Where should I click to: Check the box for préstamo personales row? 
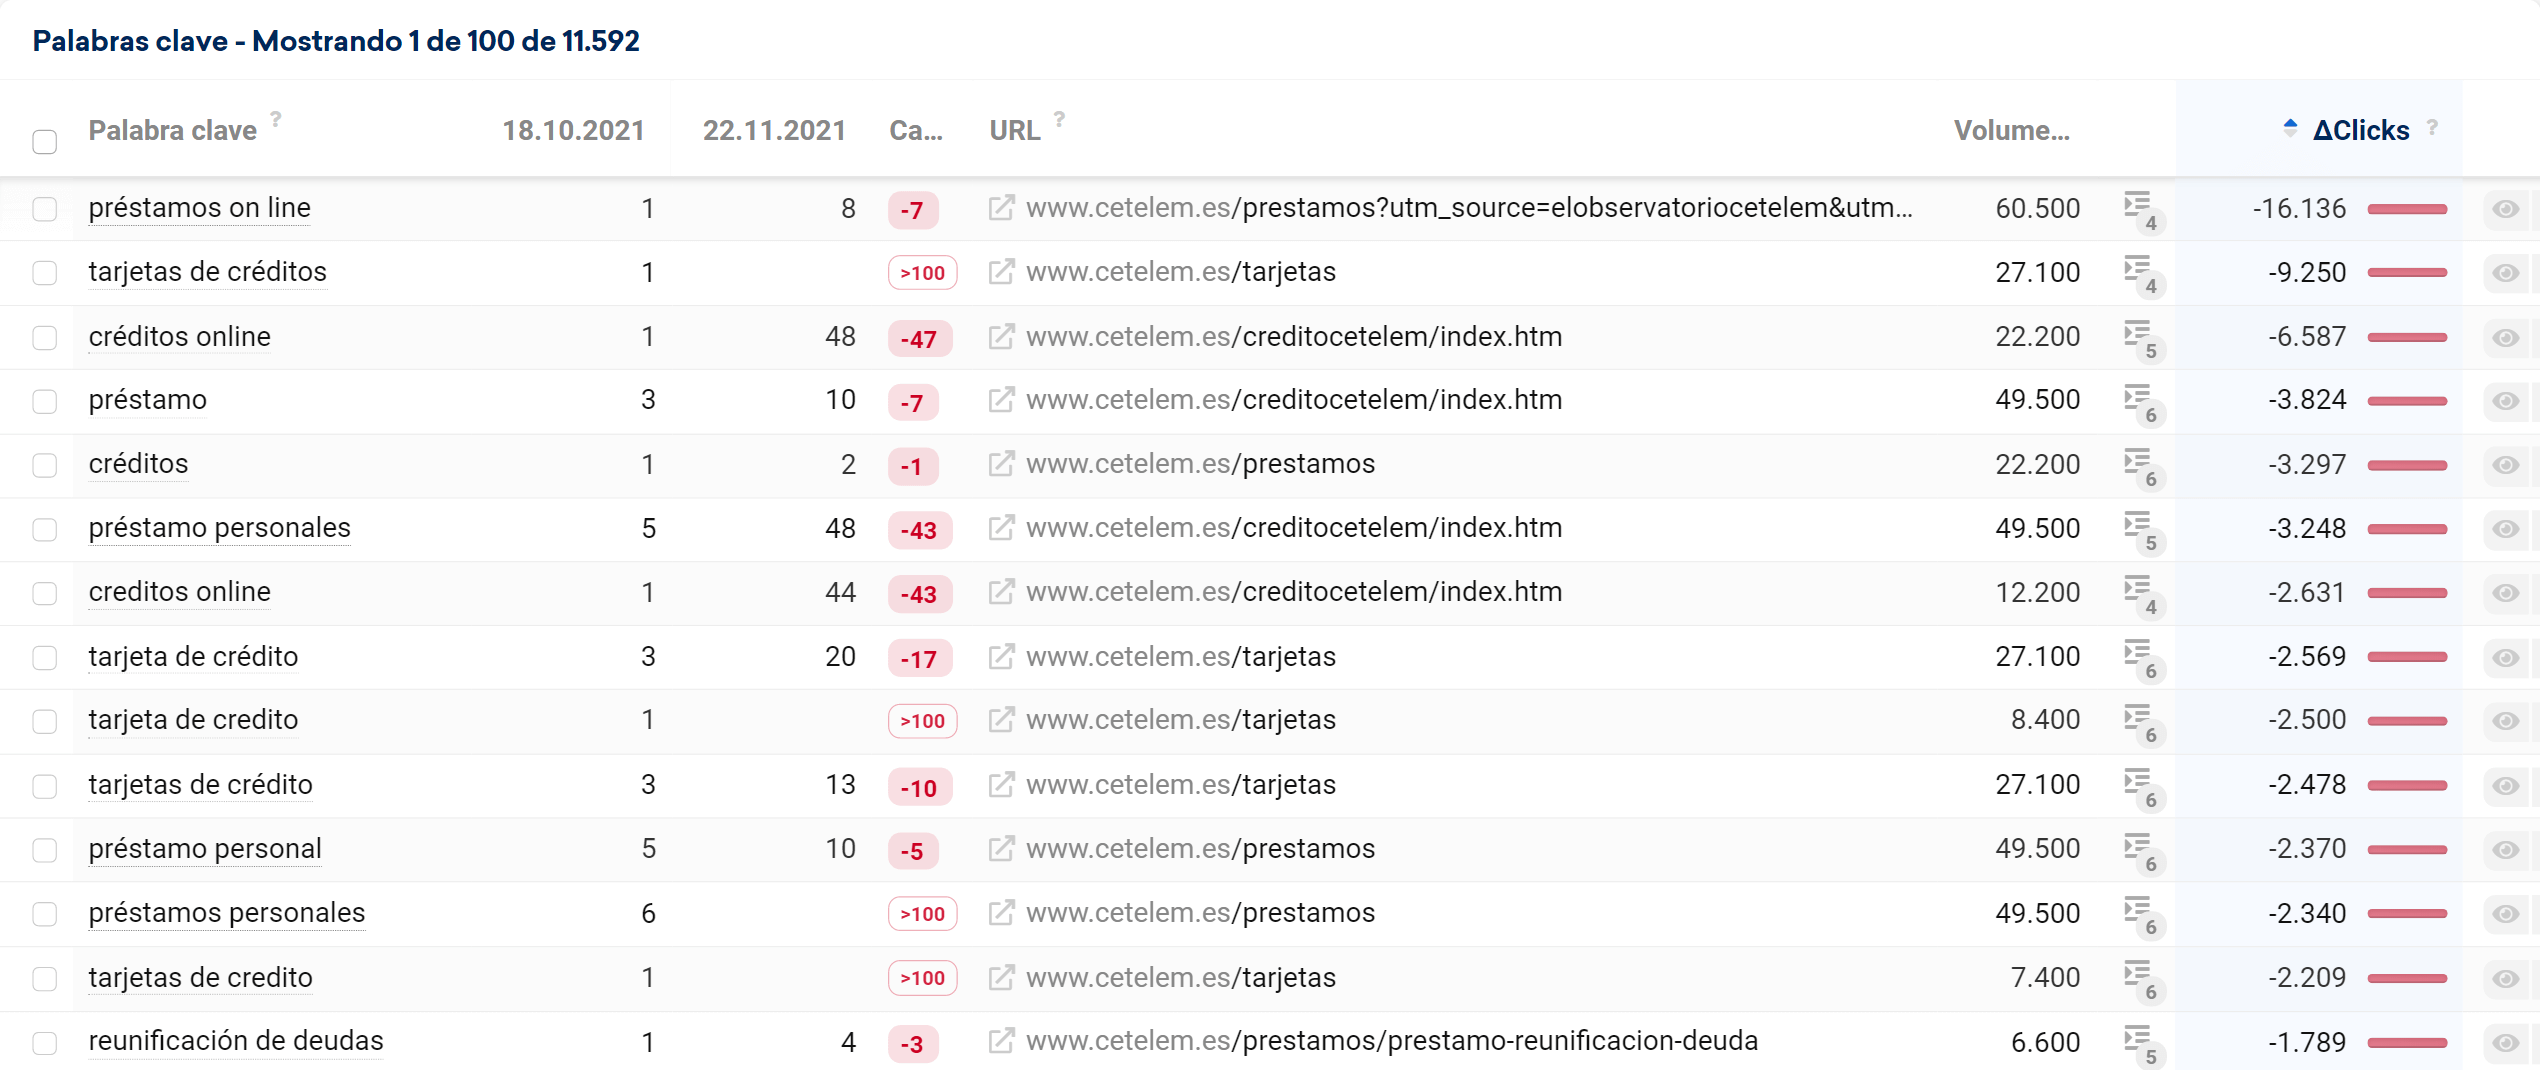[x=45, y=529]
